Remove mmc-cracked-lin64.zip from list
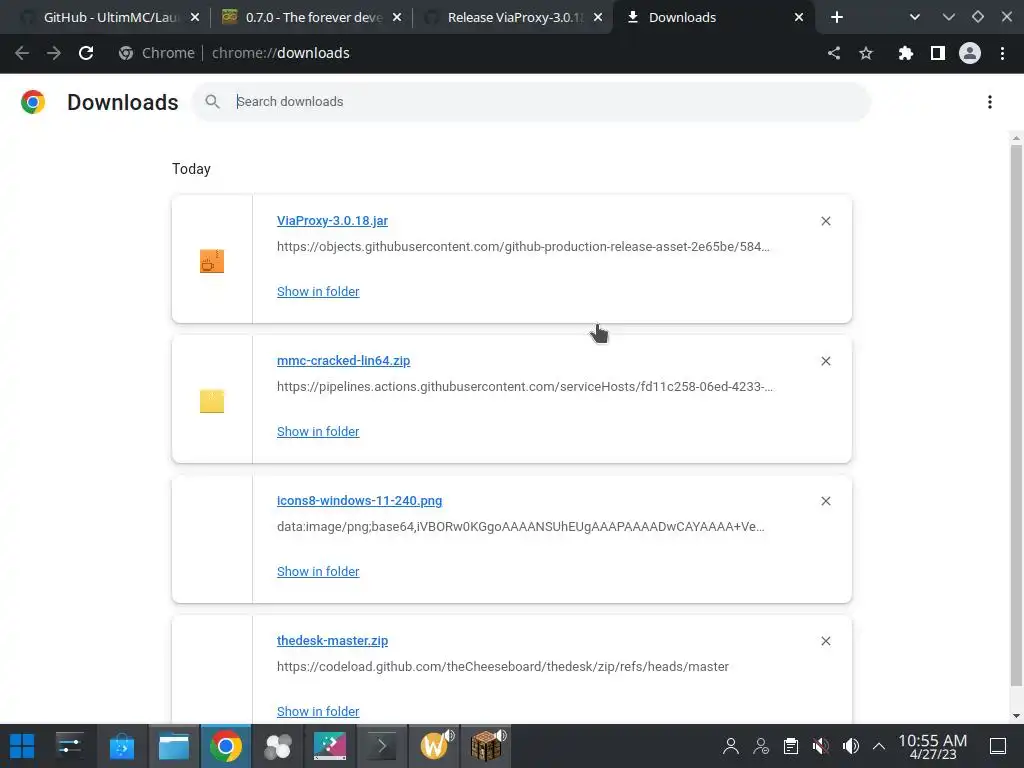The width and height of the screenshot is (1024, 768). [825, 361]
